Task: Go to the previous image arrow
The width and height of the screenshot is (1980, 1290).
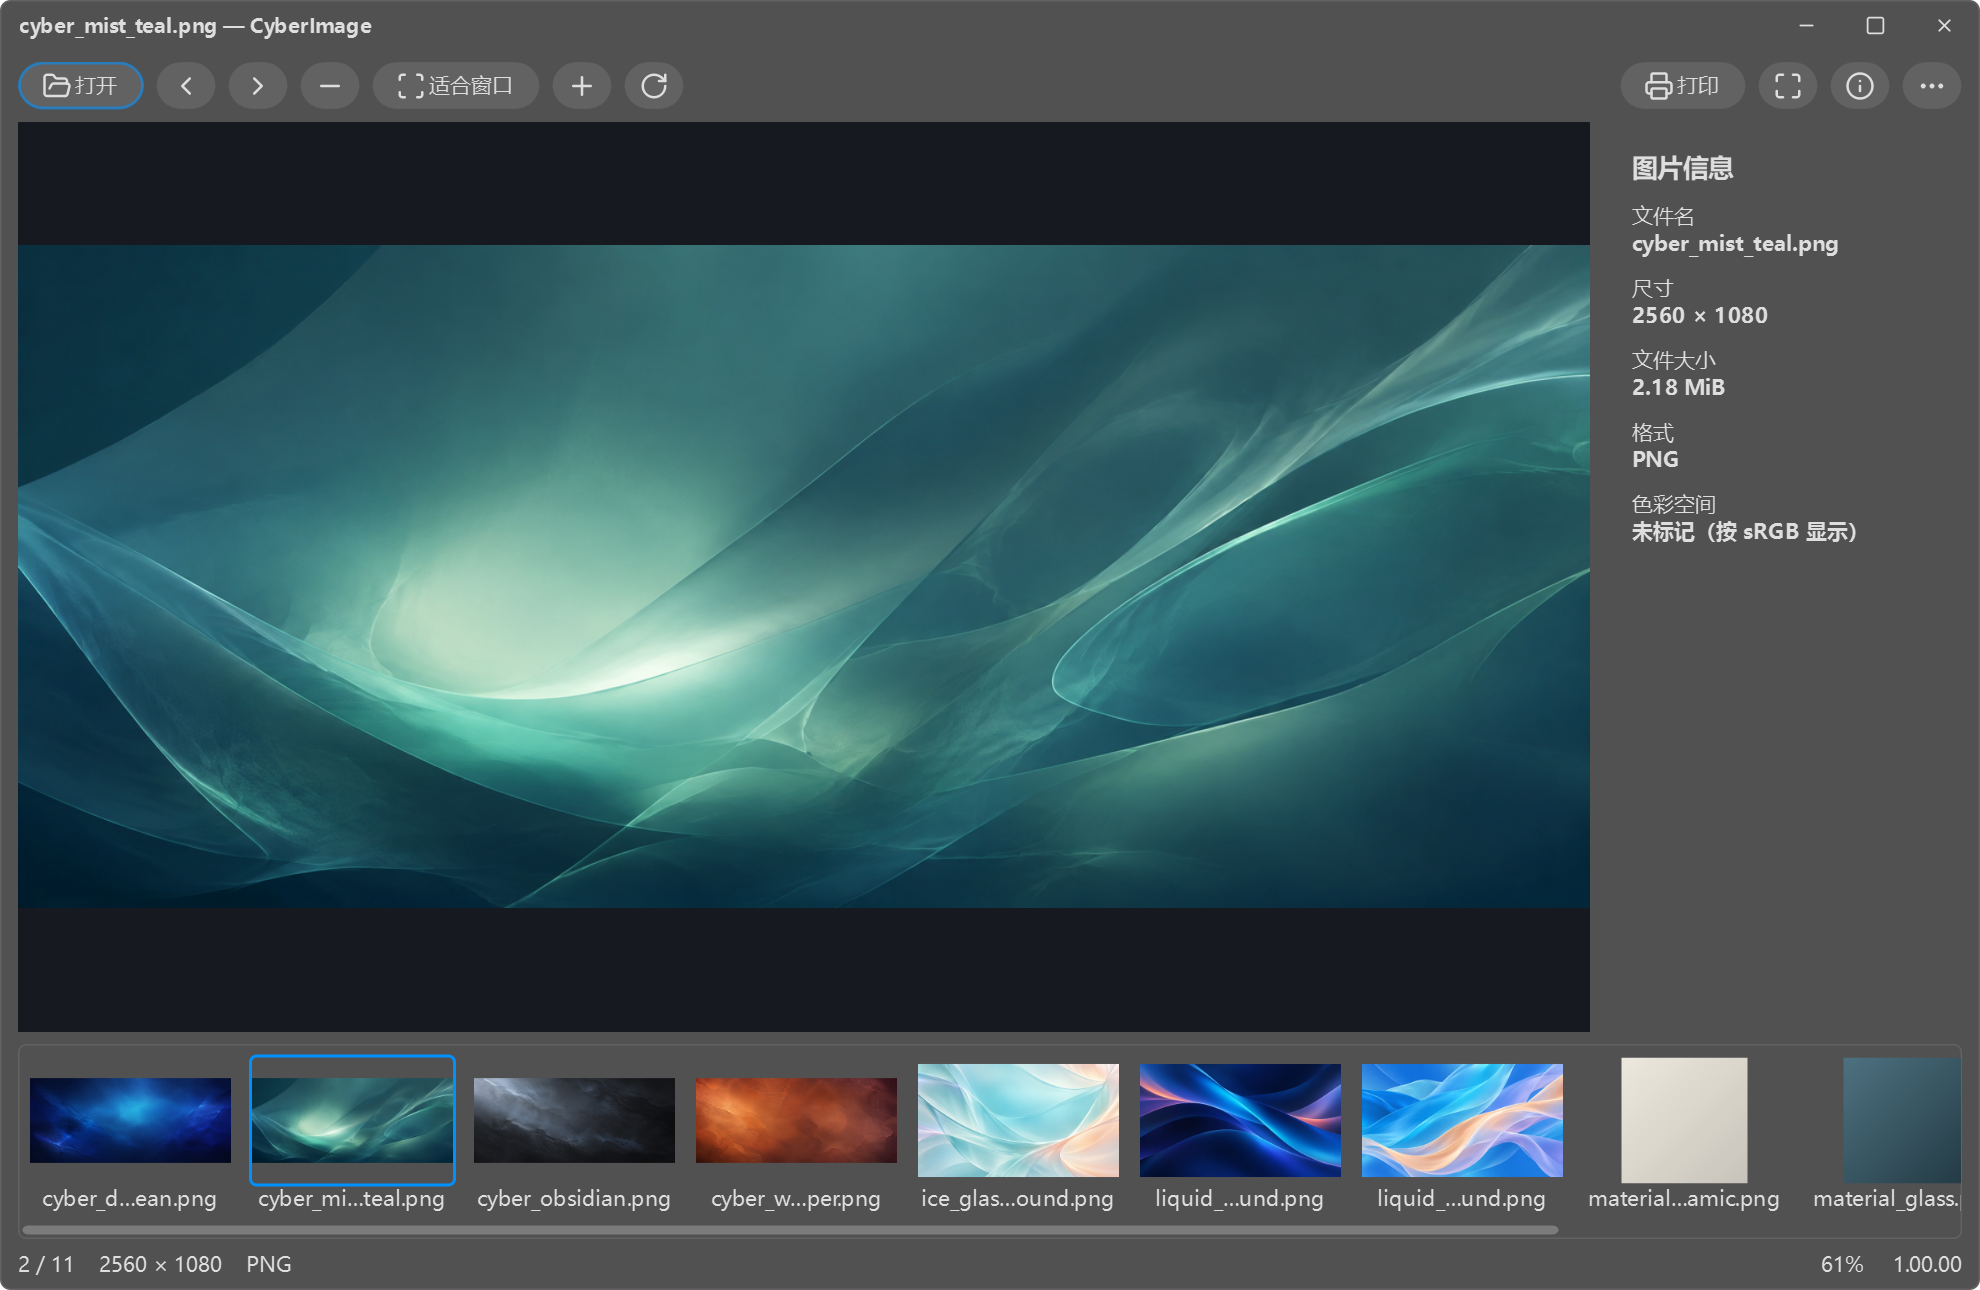Action: [186, 86]
